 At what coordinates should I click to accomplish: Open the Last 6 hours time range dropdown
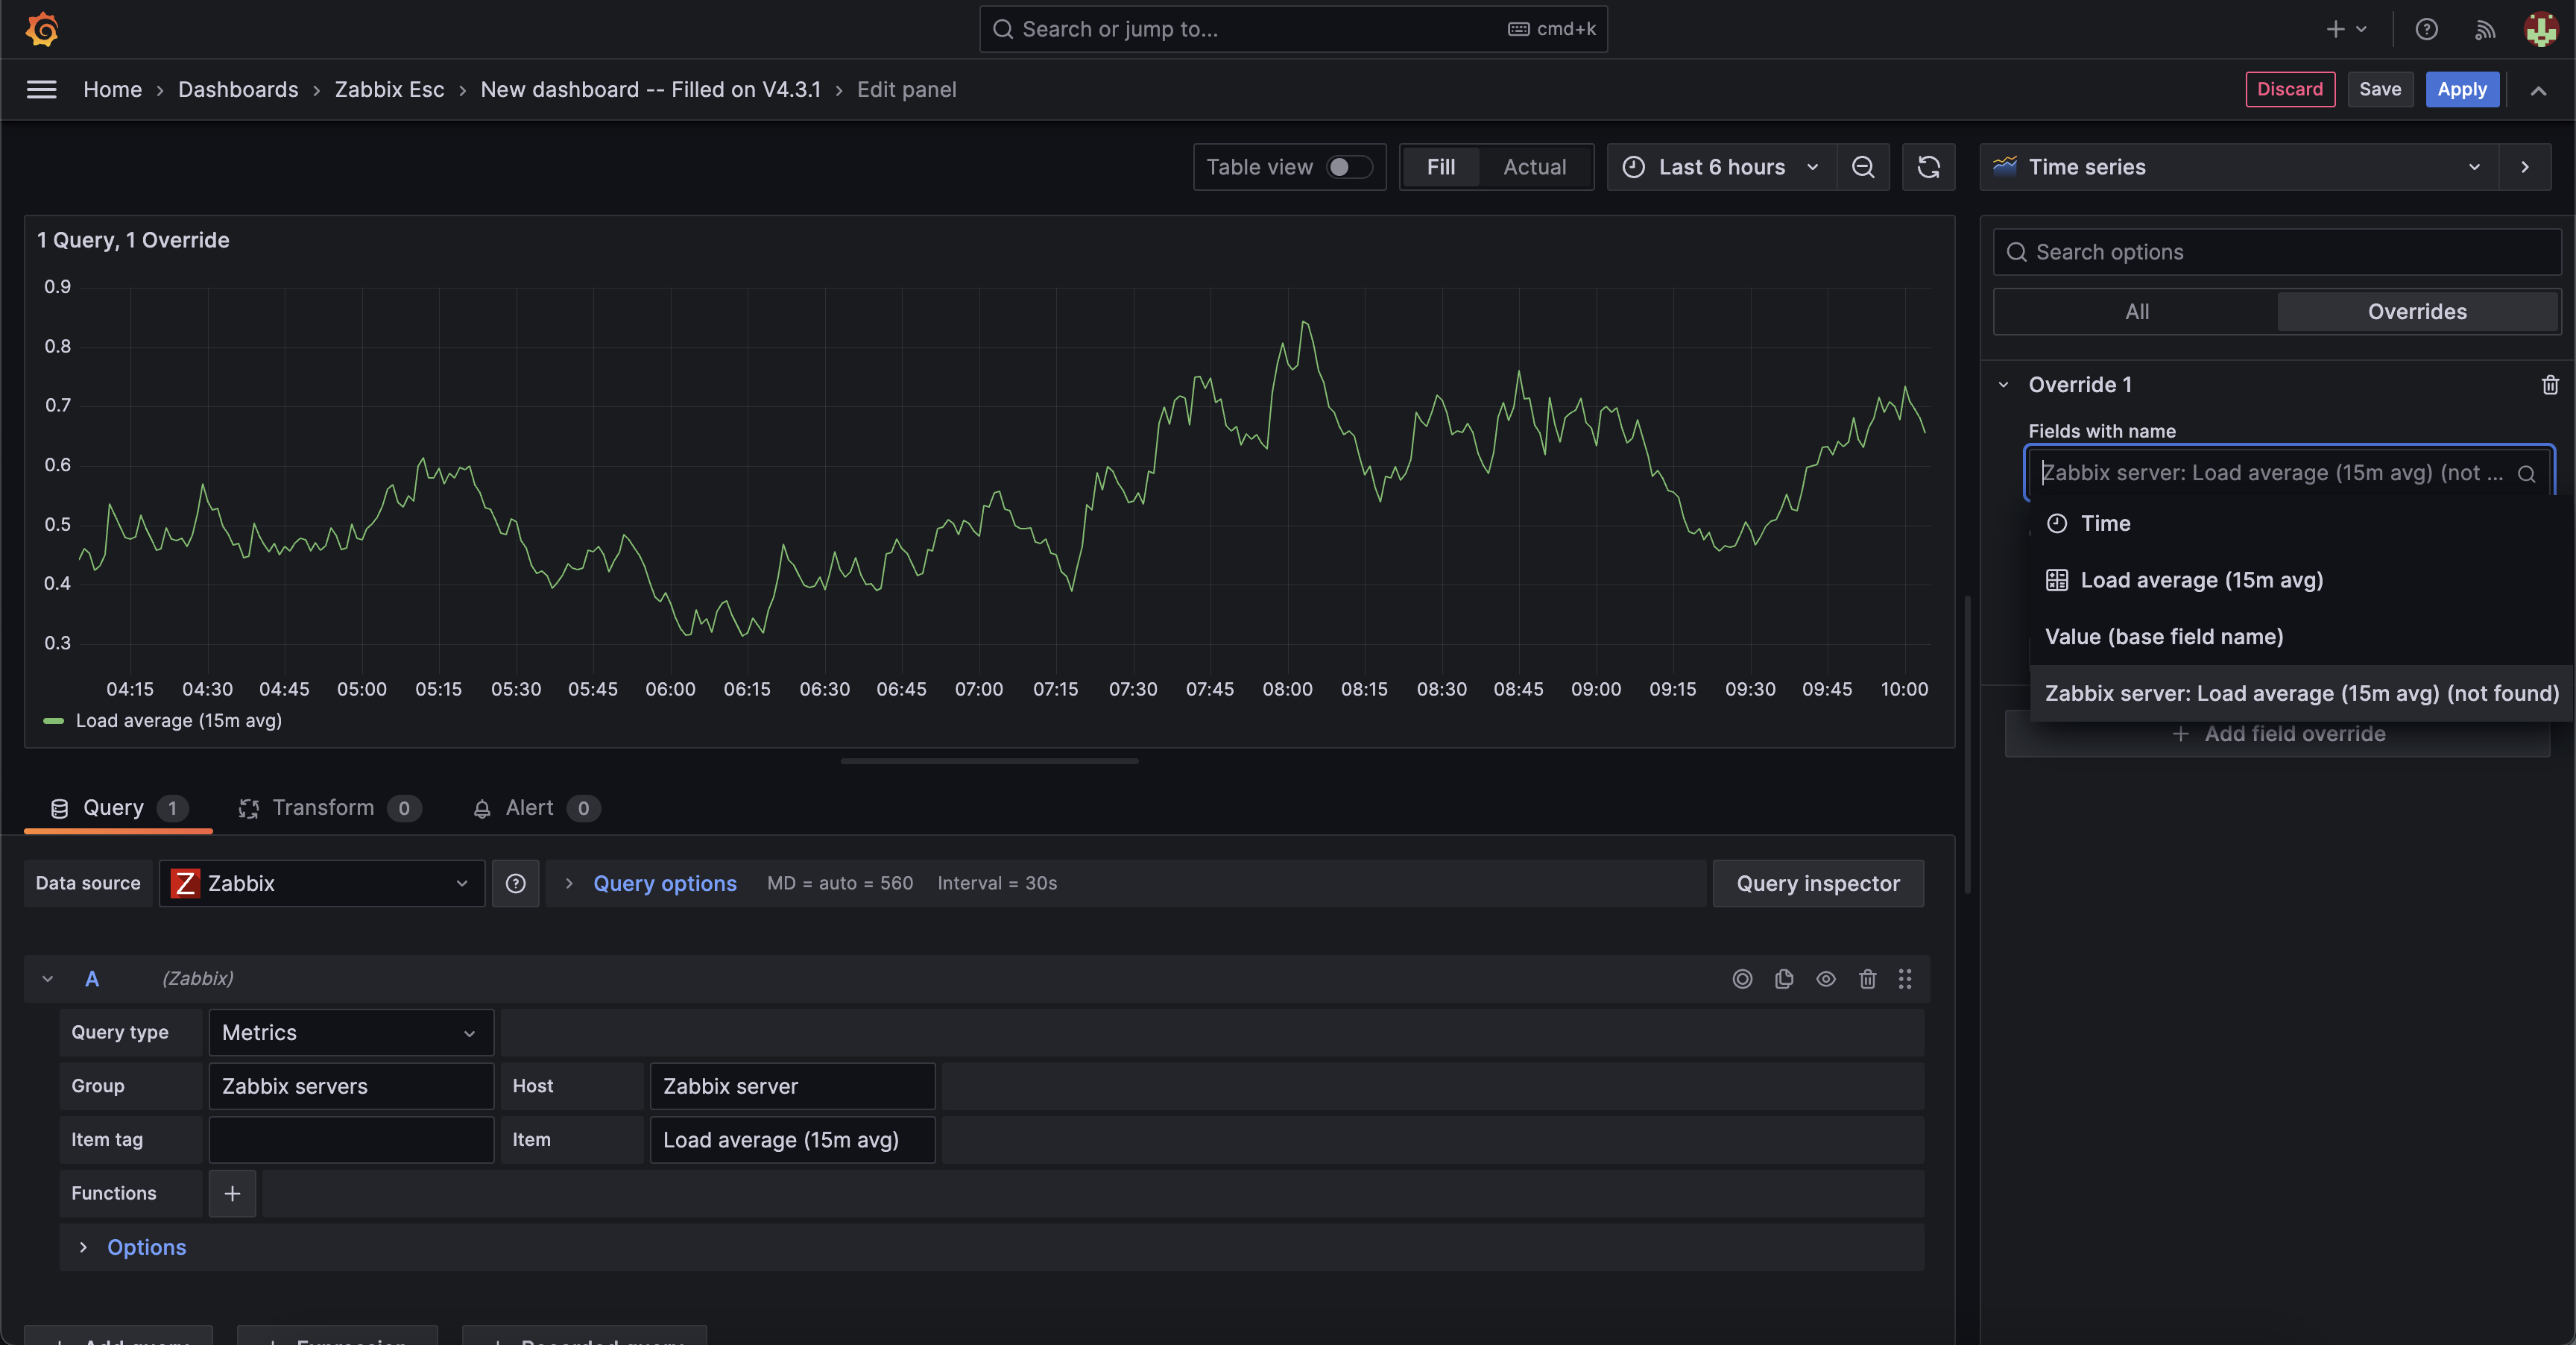(1720, 167)
